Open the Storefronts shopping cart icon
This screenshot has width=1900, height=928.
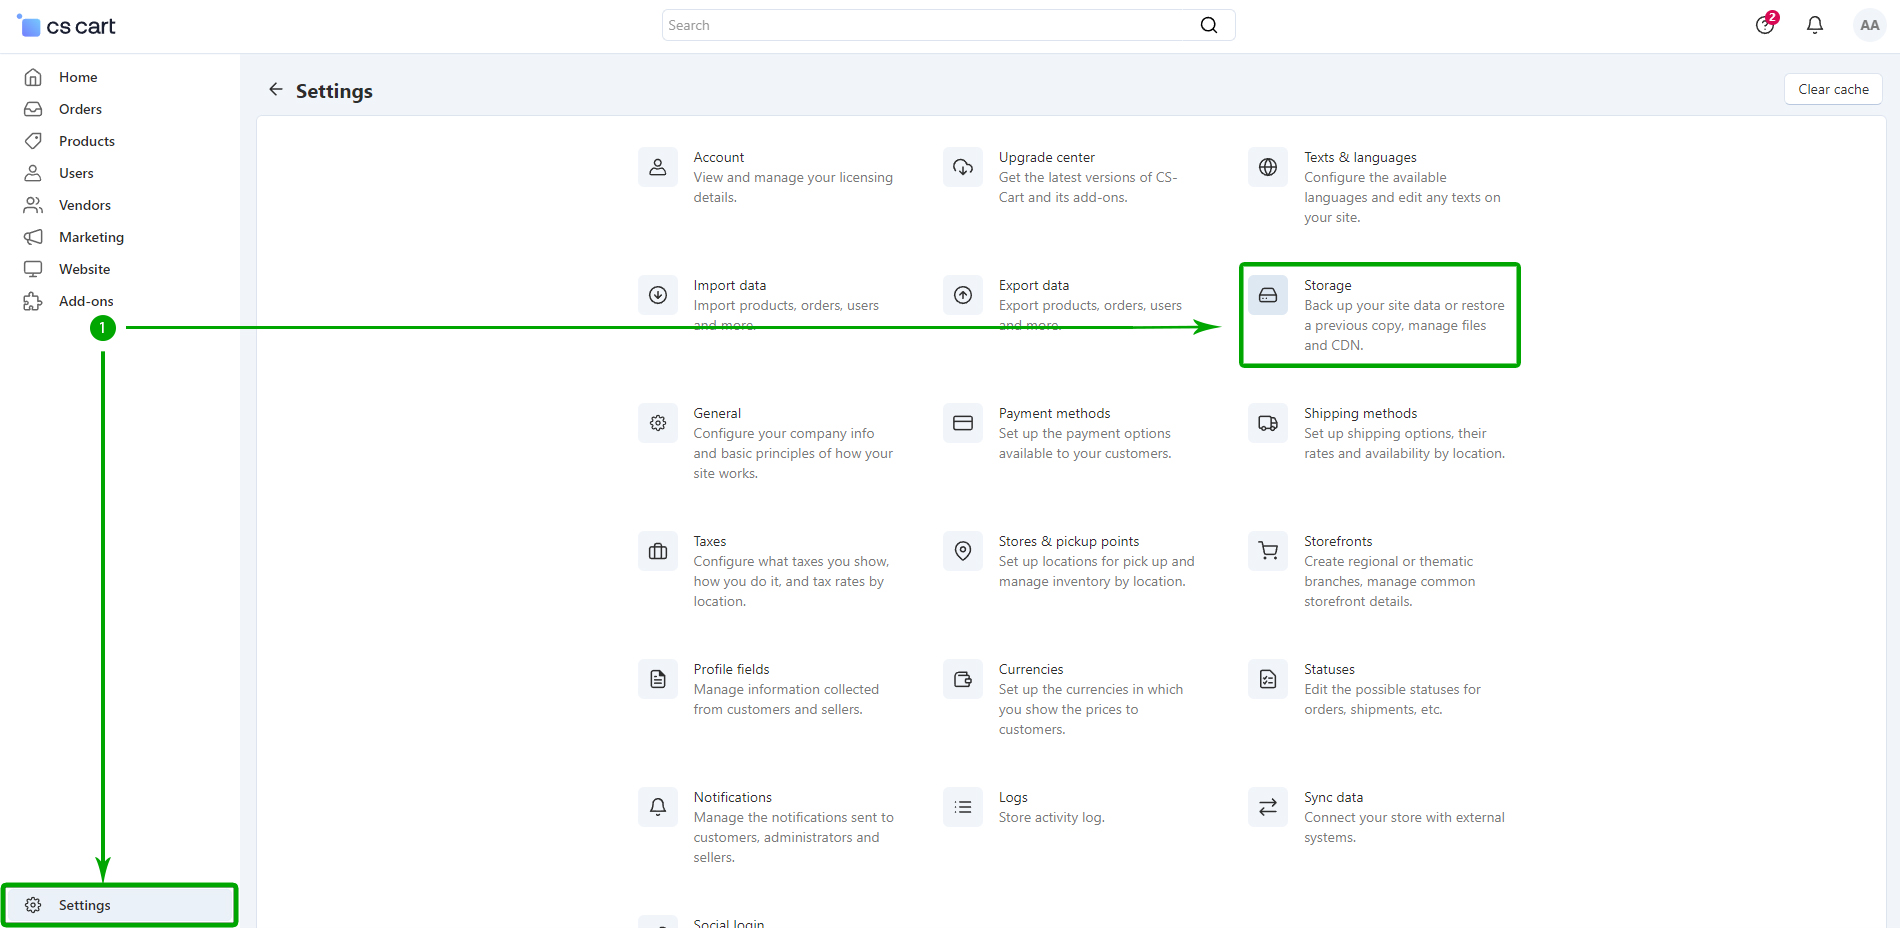coord(1267,551)
